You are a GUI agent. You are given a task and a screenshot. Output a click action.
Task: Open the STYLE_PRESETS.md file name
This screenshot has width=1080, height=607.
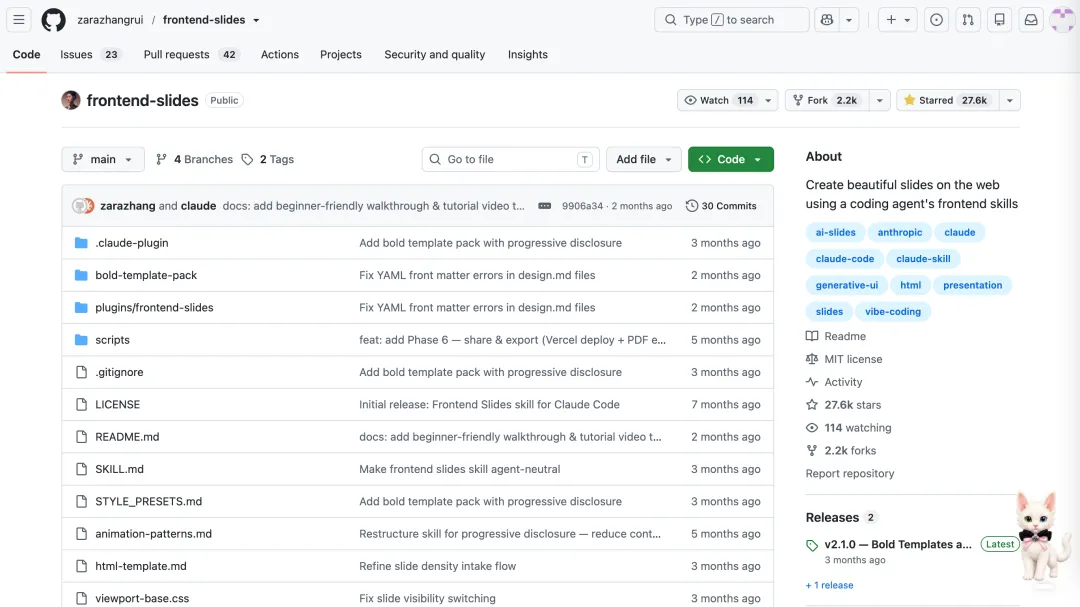(x=149, y=502)
